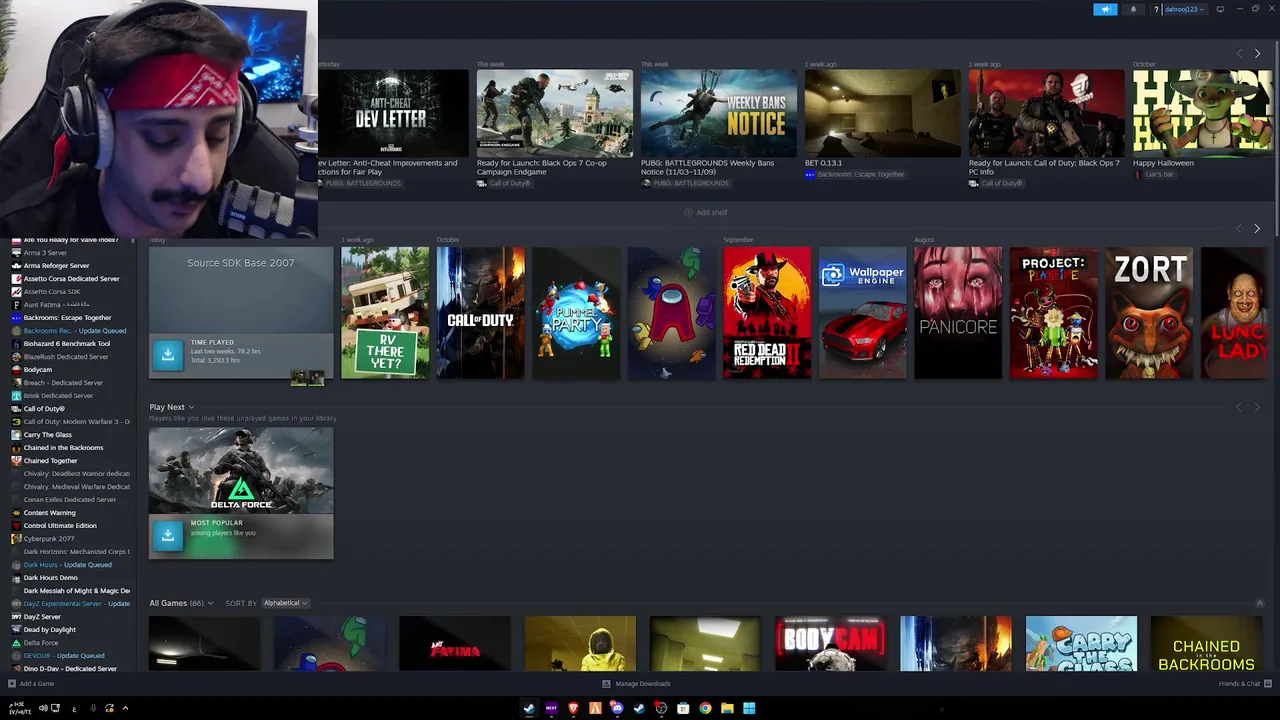
Task: Click the Steam icon in the taskbar
Action: 529,708
